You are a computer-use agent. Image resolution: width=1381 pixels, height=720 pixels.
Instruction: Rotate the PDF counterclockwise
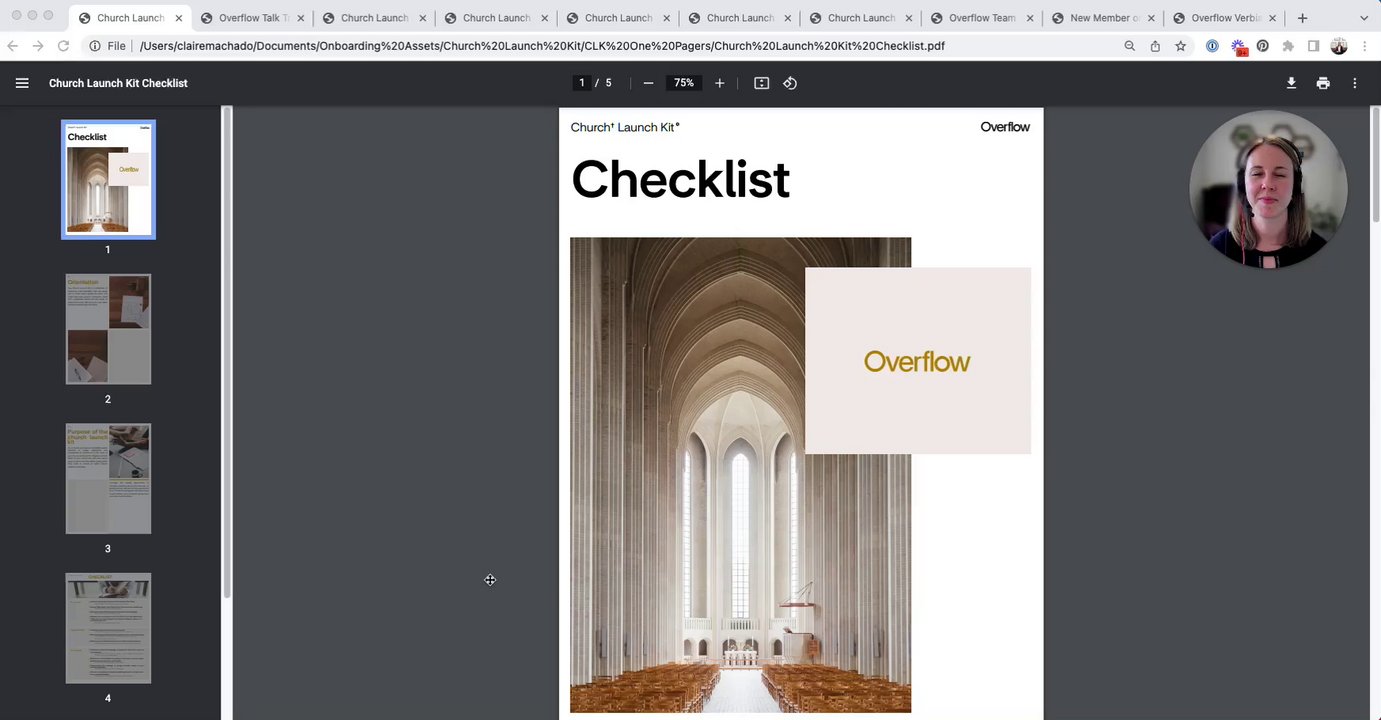coord(790,83)
